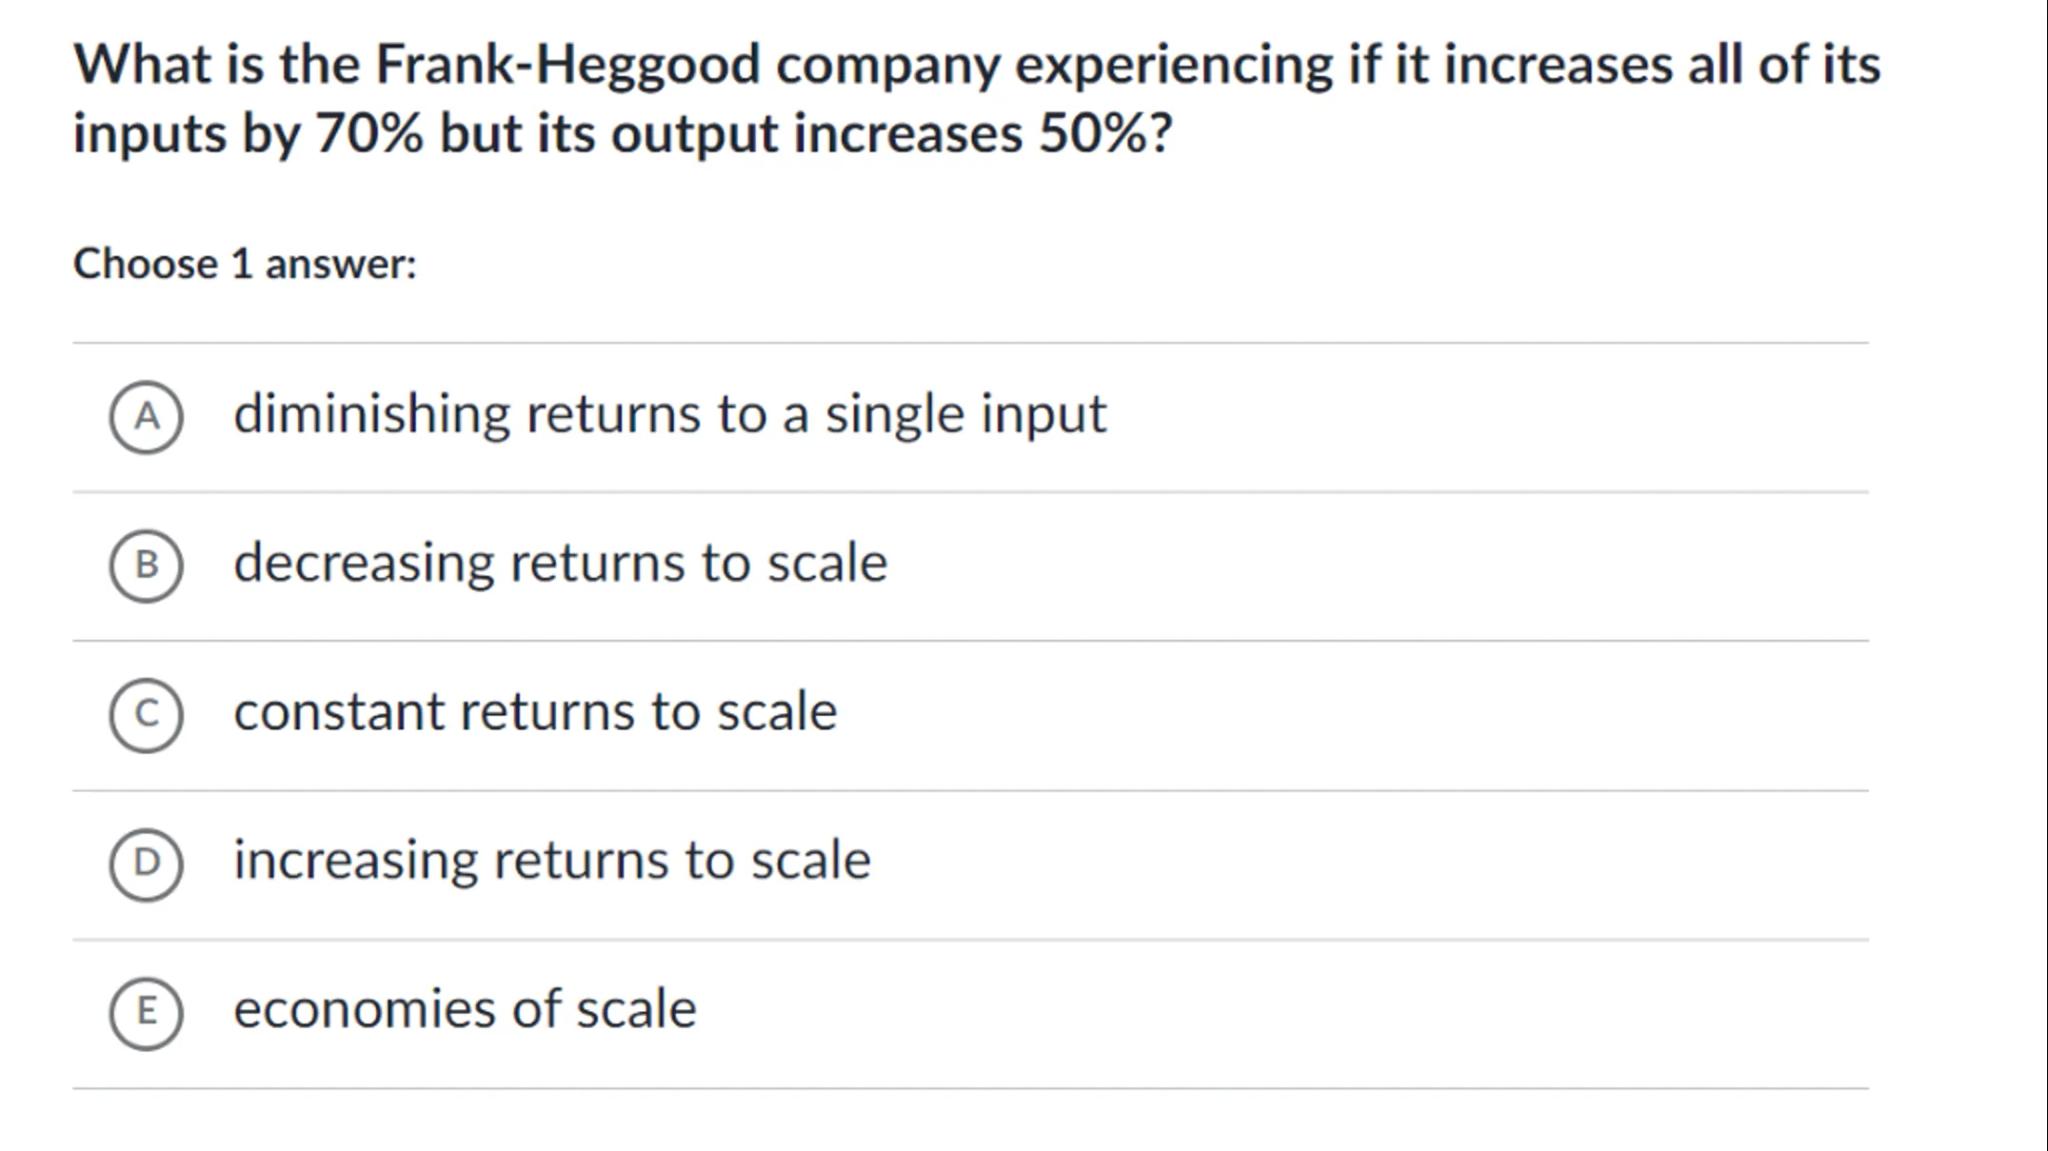This screenshot has height=1151, width=2048.
Task: Select radio button C circle
Action: coord(146,714)
